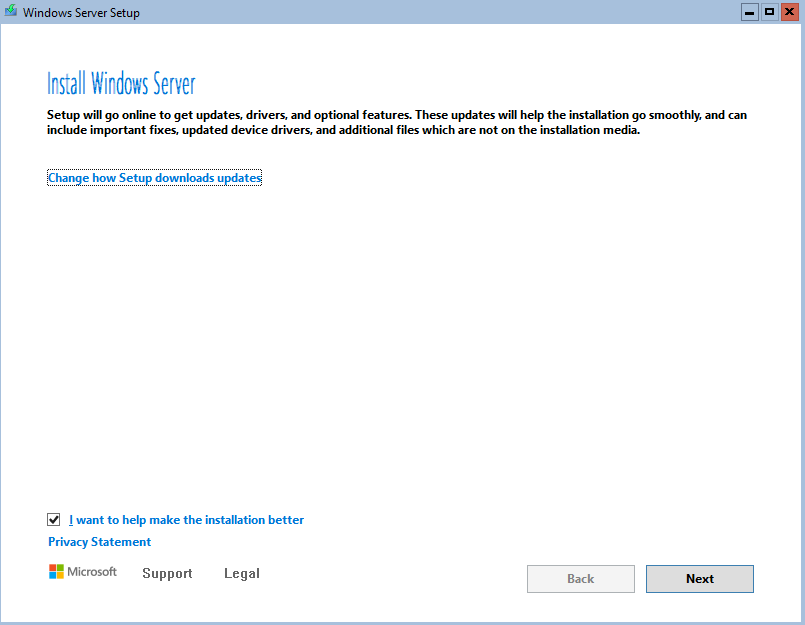Click the Microsoft four-square logo

[x=57, y=571]
